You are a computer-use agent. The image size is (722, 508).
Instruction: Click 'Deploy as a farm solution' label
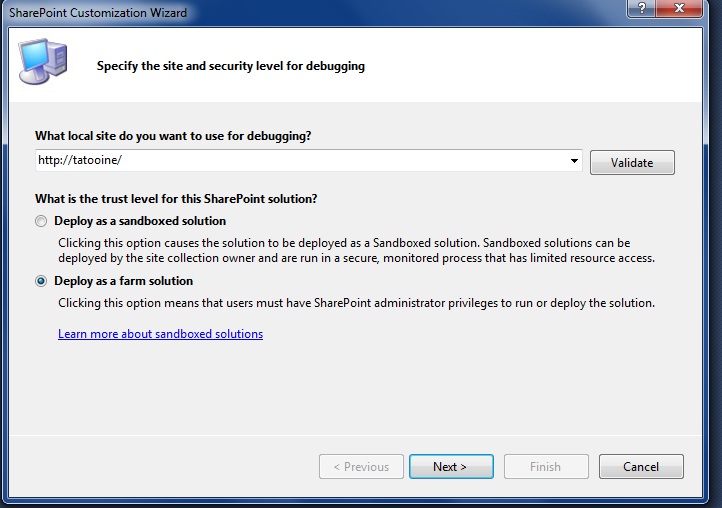[123, 281]
